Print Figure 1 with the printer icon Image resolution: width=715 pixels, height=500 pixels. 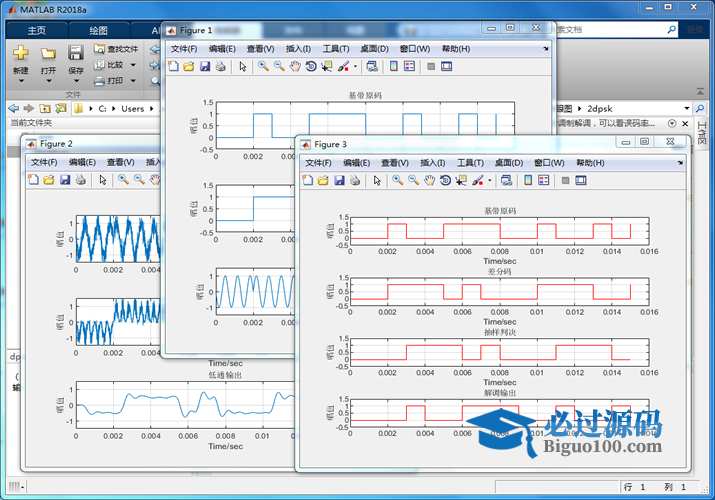(221, 67)
